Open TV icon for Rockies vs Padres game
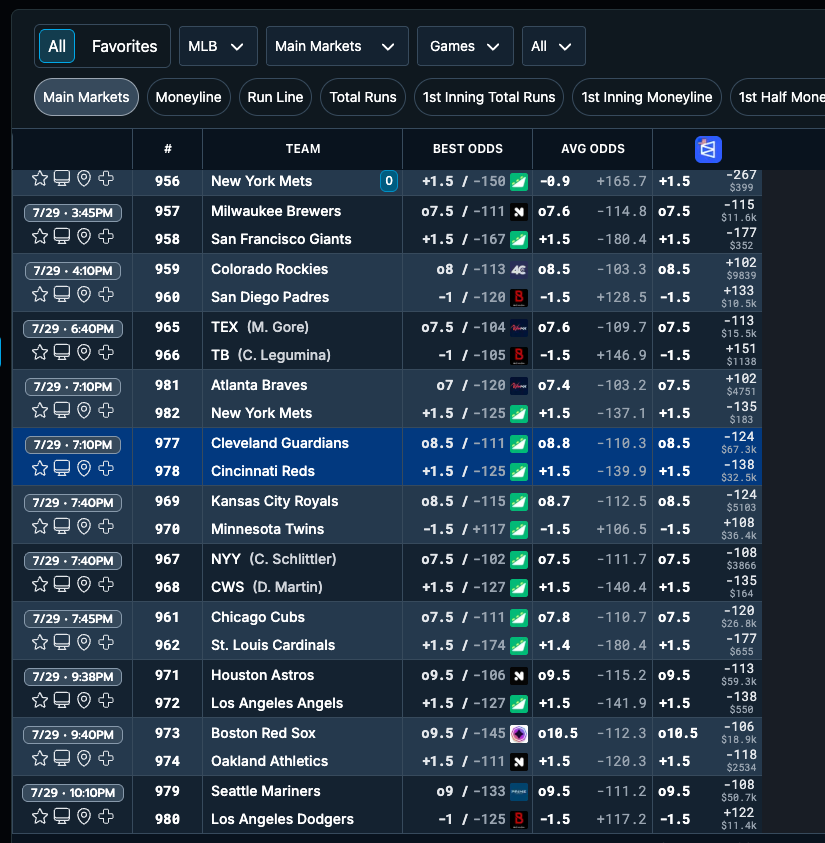The width and height of the screenshot is (825, 843). tap(62, 295)
